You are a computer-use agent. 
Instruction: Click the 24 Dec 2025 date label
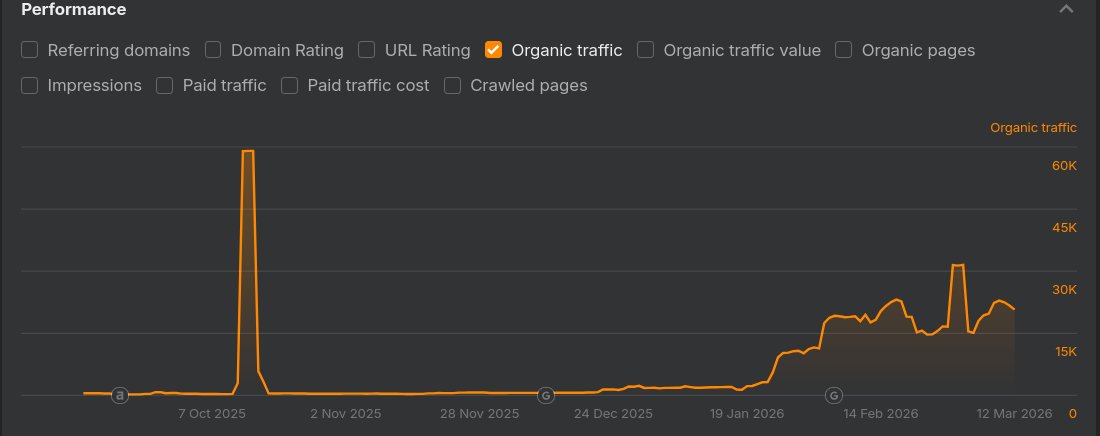coord(613,414)
